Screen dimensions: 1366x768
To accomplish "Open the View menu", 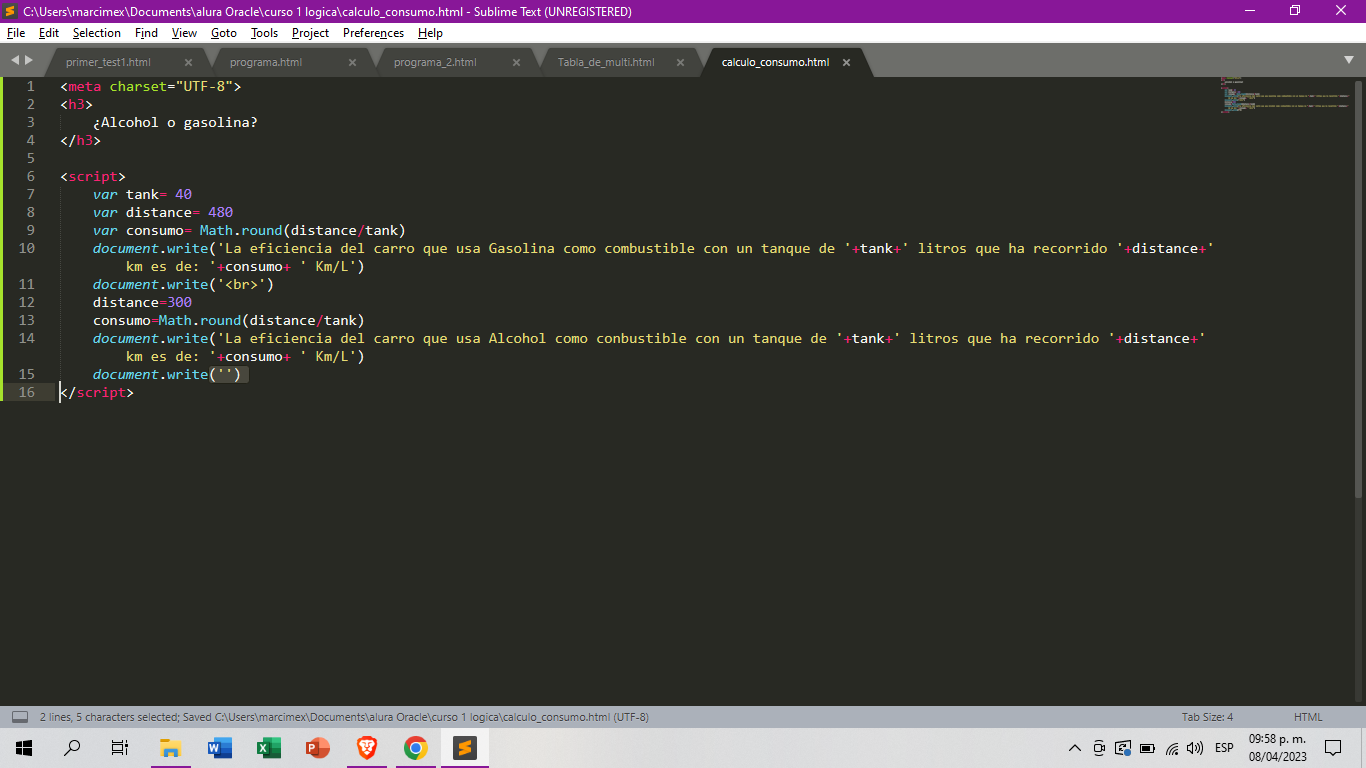I will 184,33.
